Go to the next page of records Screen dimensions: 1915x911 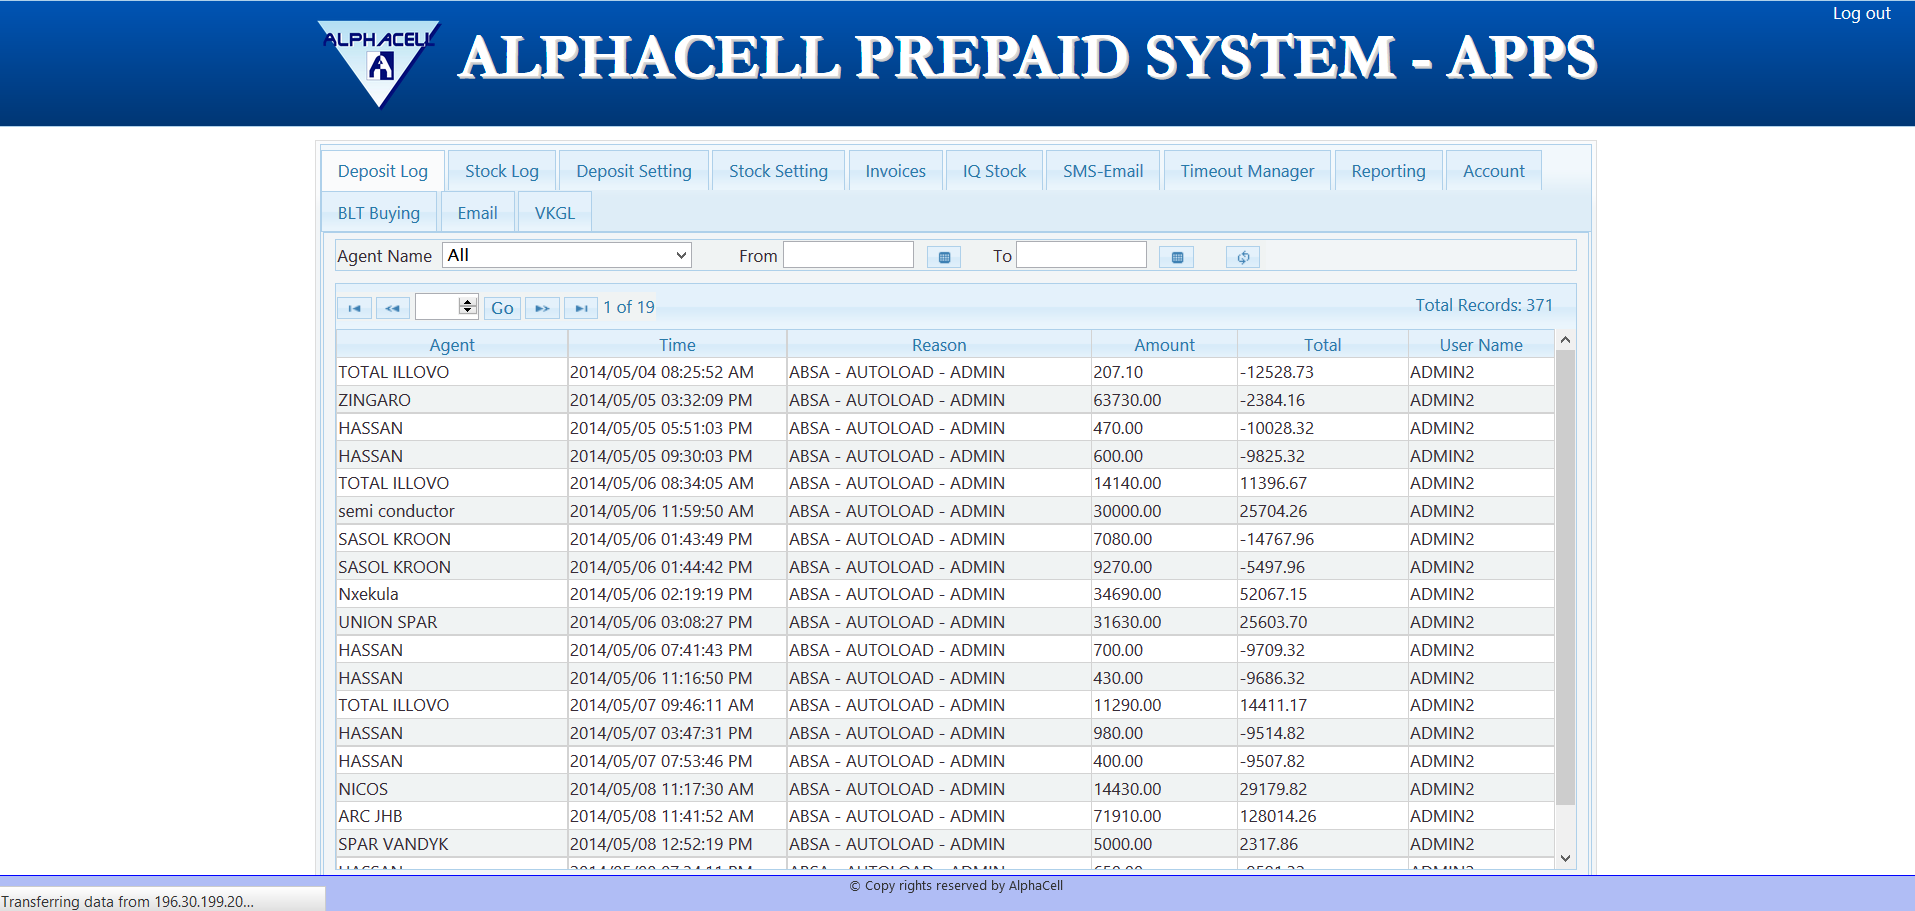click(542, 308)
